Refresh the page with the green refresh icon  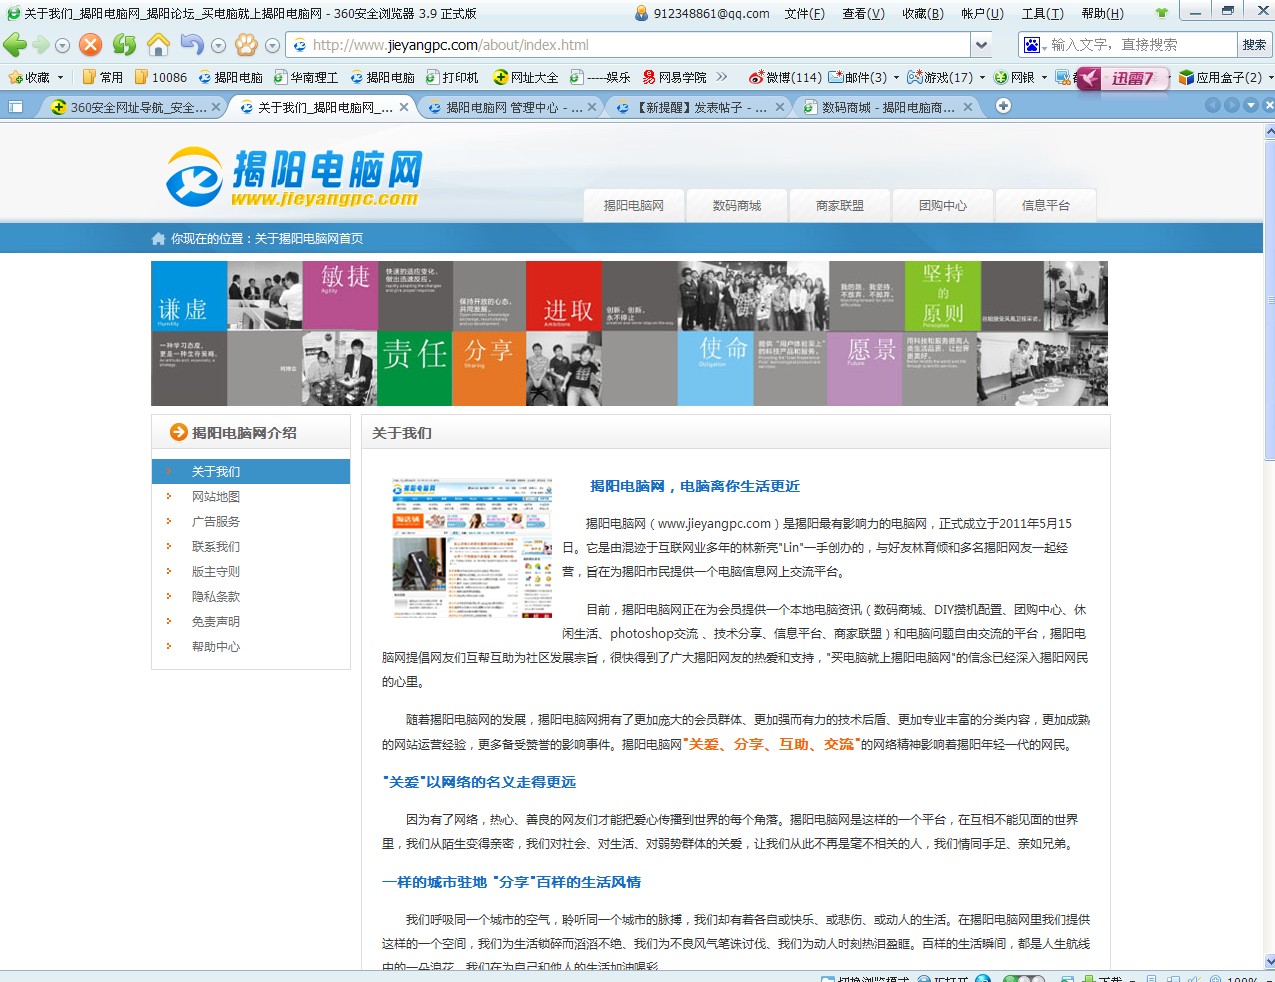click(124, 45)
